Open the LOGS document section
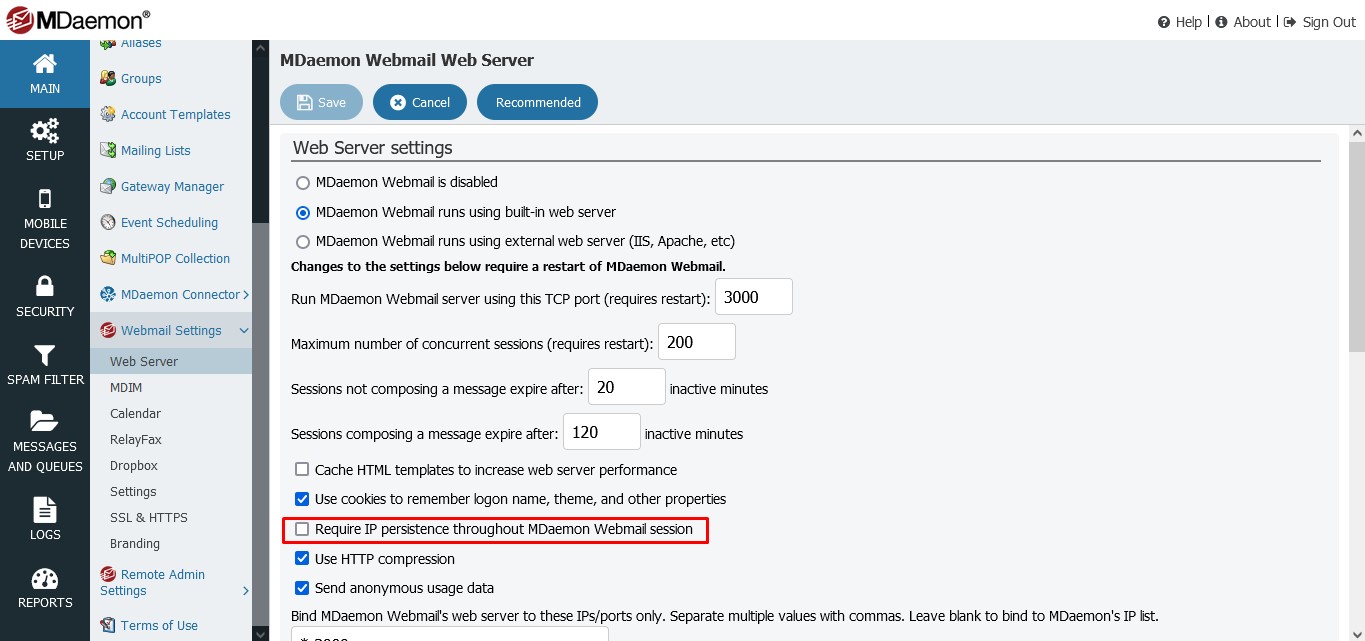The width and height of the screenshot is (1365, 641). (45, 520)
